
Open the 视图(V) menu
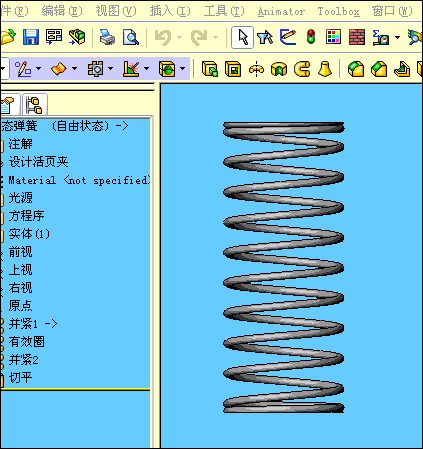coord(116,11)
